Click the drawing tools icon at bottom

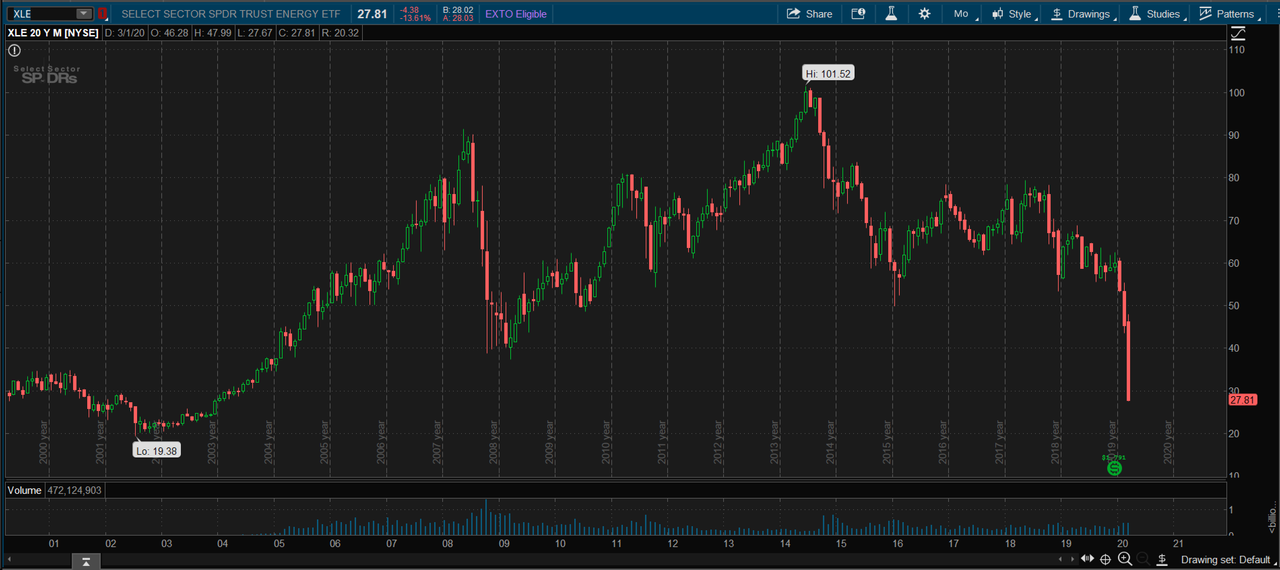[x=1162, y=558]
